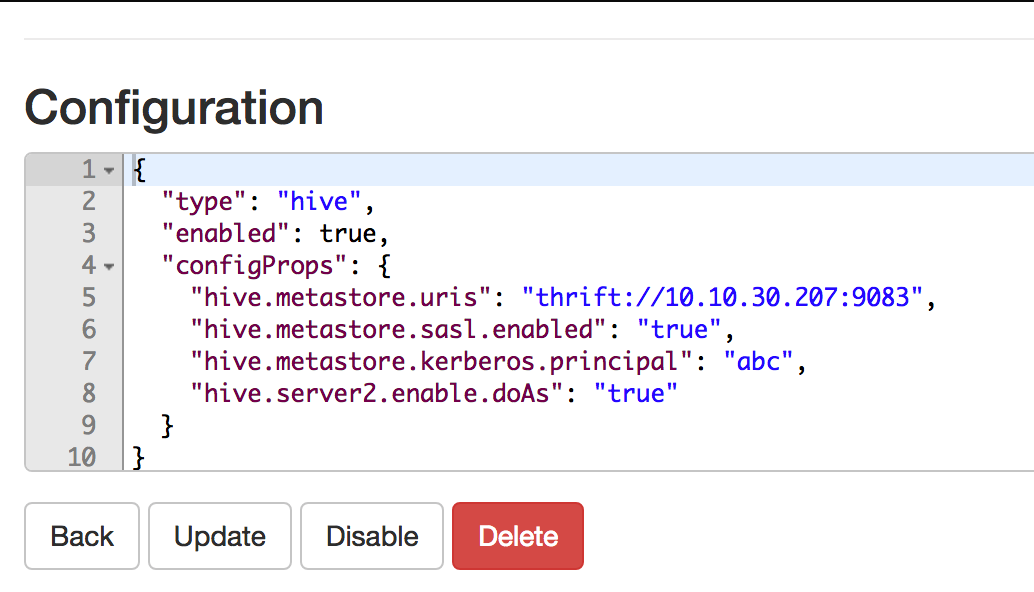Delete the hive storage configuration

(x=518, y=536)
